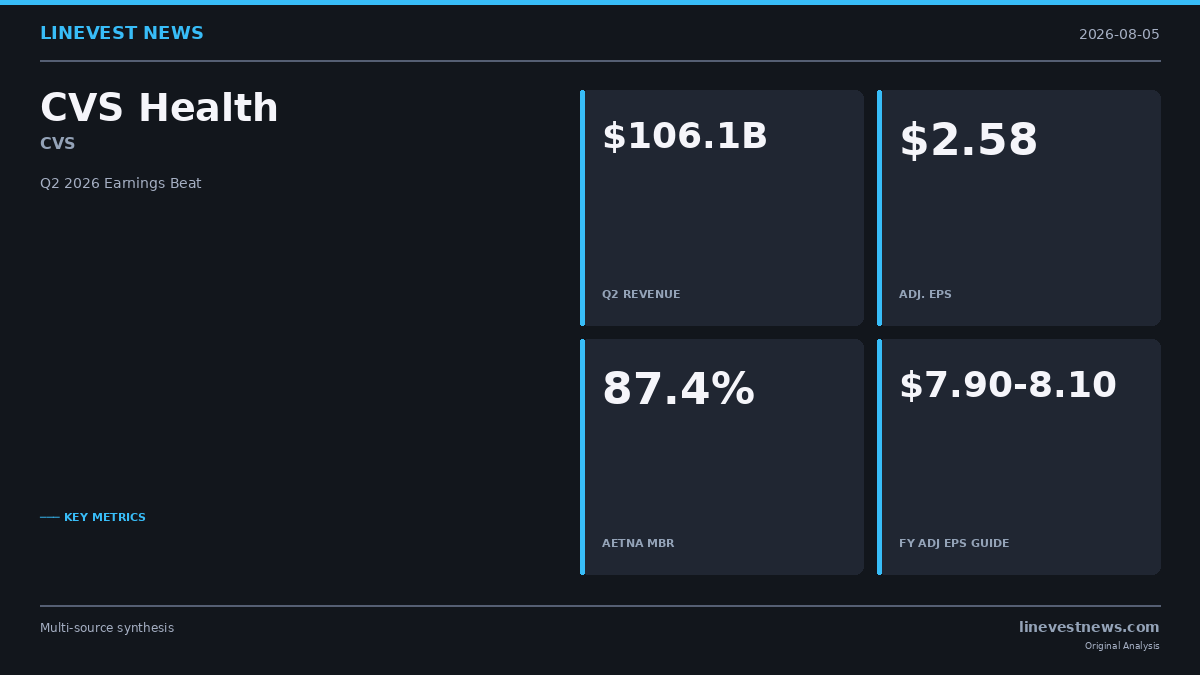Click the blue accent bar on revenue card
Screen dimensions: 1200x675
[582, 208]
